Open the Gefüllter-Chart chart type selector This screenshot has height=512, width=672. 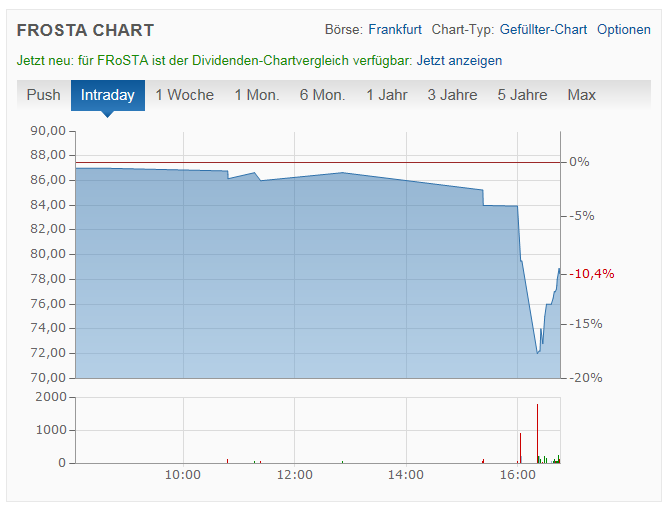pos(543,30)
